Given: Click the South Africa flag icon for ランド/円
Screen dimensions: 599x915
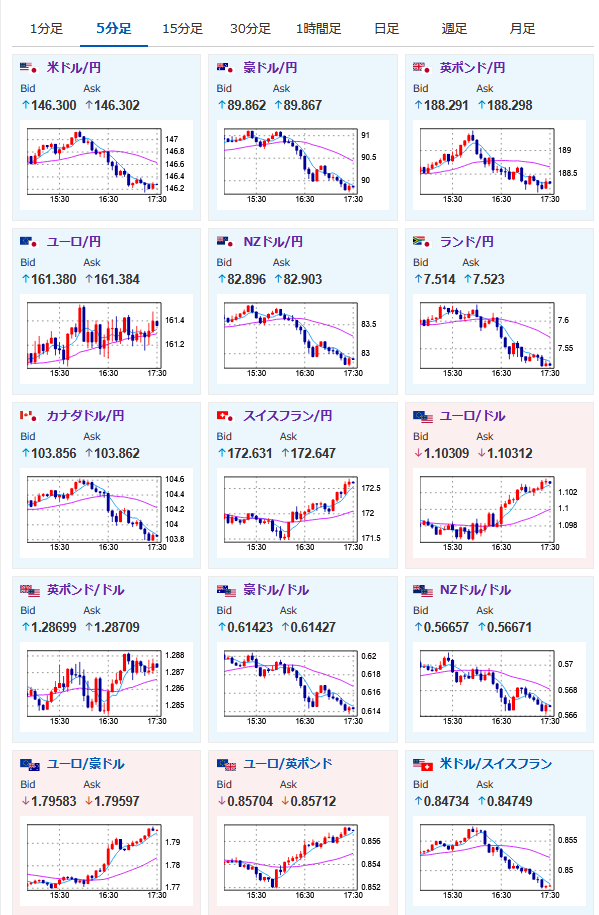Looking at the screenshot, I should (422, 242).
